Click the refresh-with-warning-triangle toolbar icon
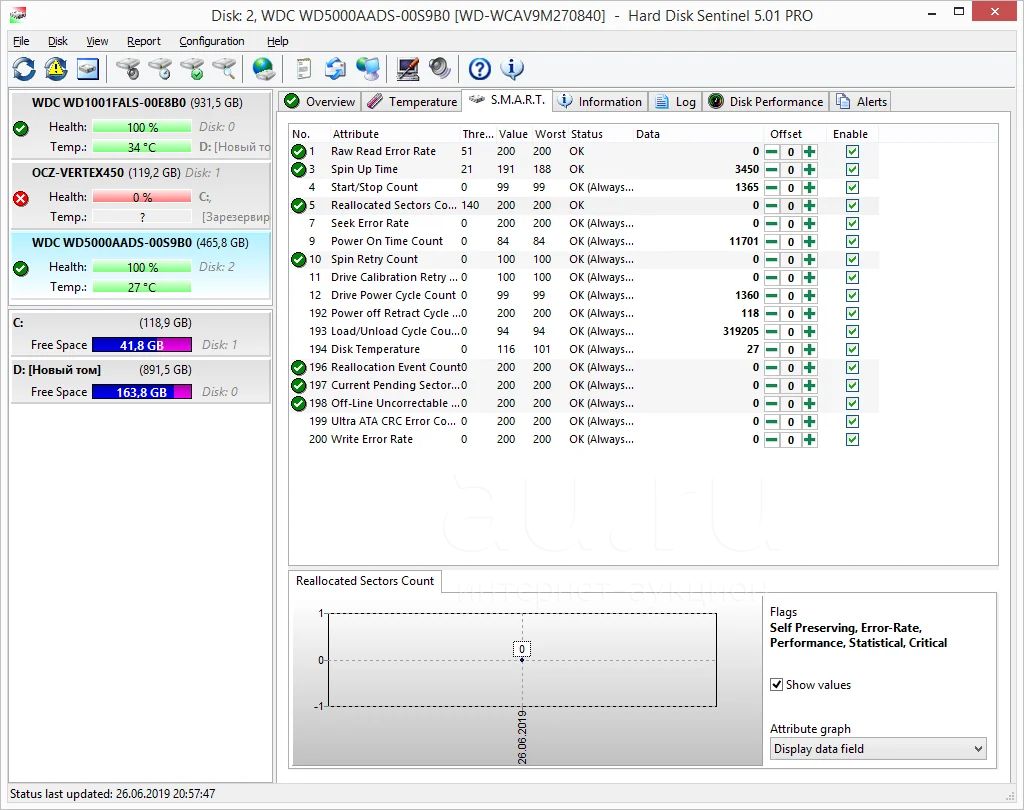Image resolution: width=1024 pixels, height=810 pixels. tap(56, 69)
